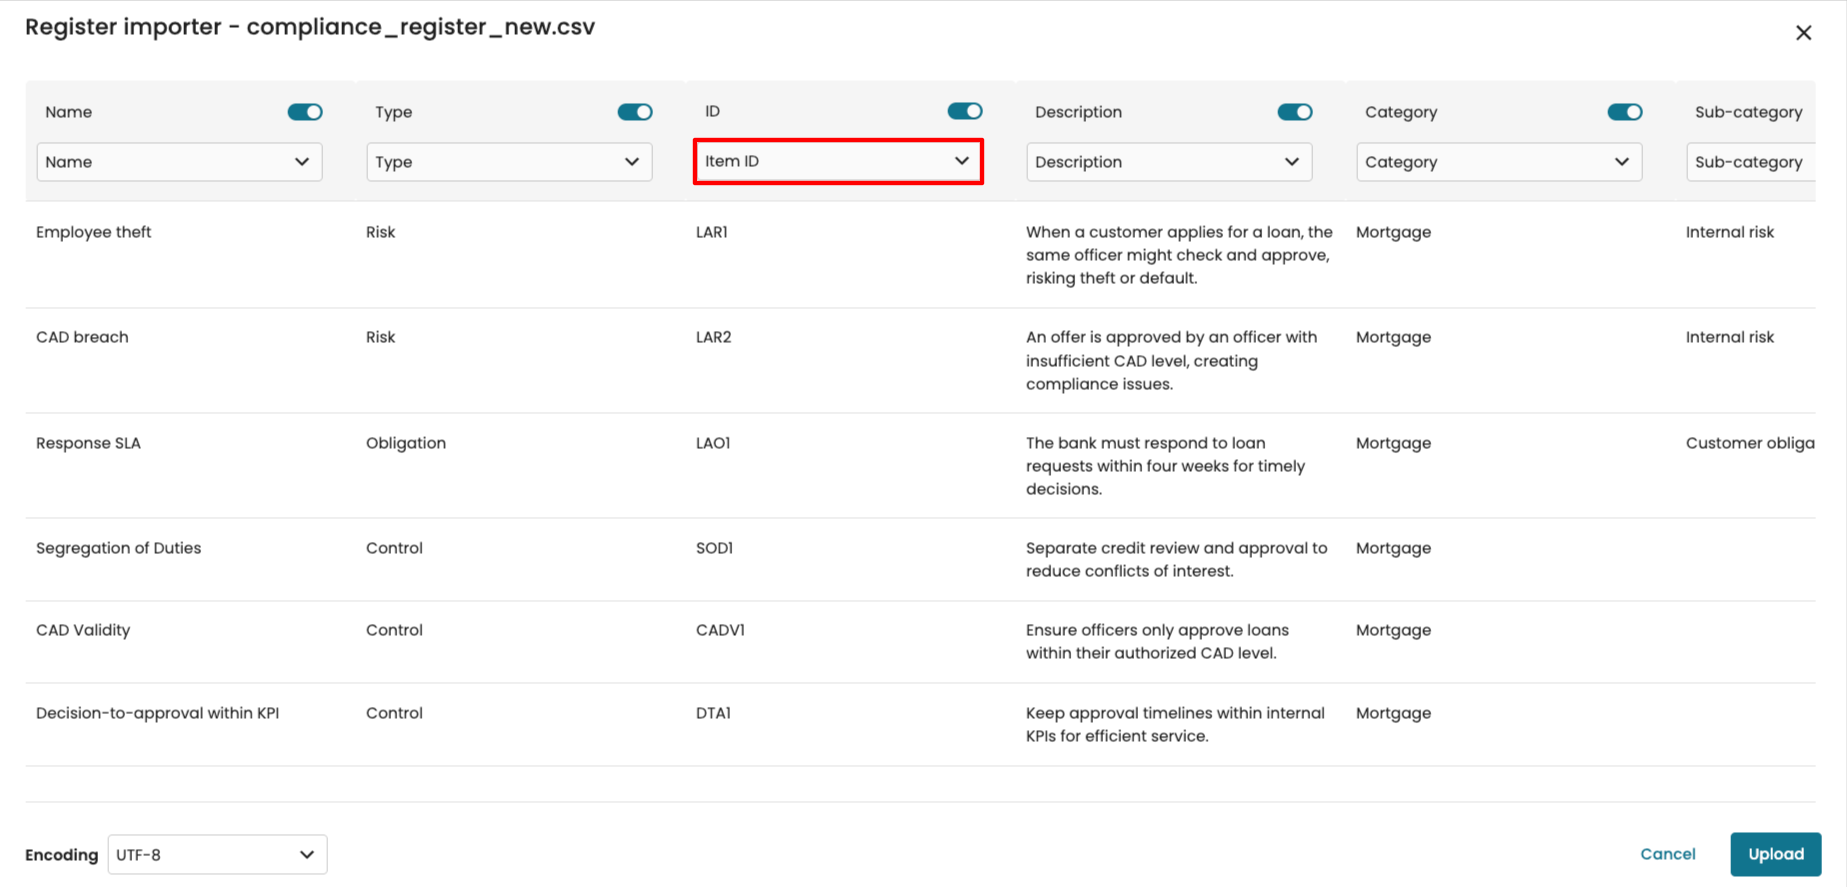This screenshot has height=887, width=1847.
Task: Turn off the ID column toggle
Action: pyautogui.click(x=964, y=111)
